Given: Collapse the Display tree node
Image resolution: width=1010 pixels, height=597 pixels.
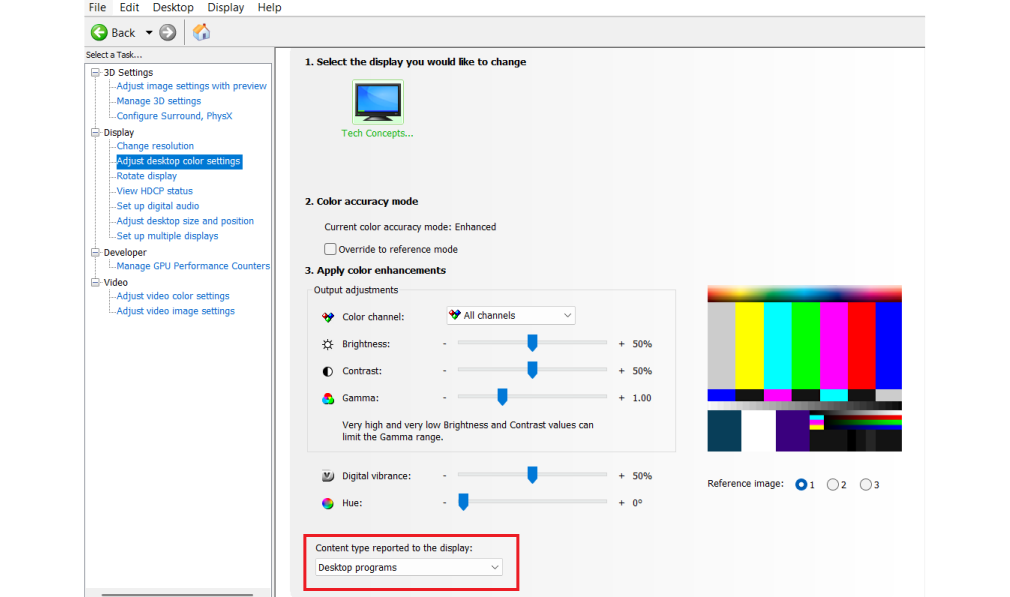Looking at the screenshot, I should [x=96, y=132].
